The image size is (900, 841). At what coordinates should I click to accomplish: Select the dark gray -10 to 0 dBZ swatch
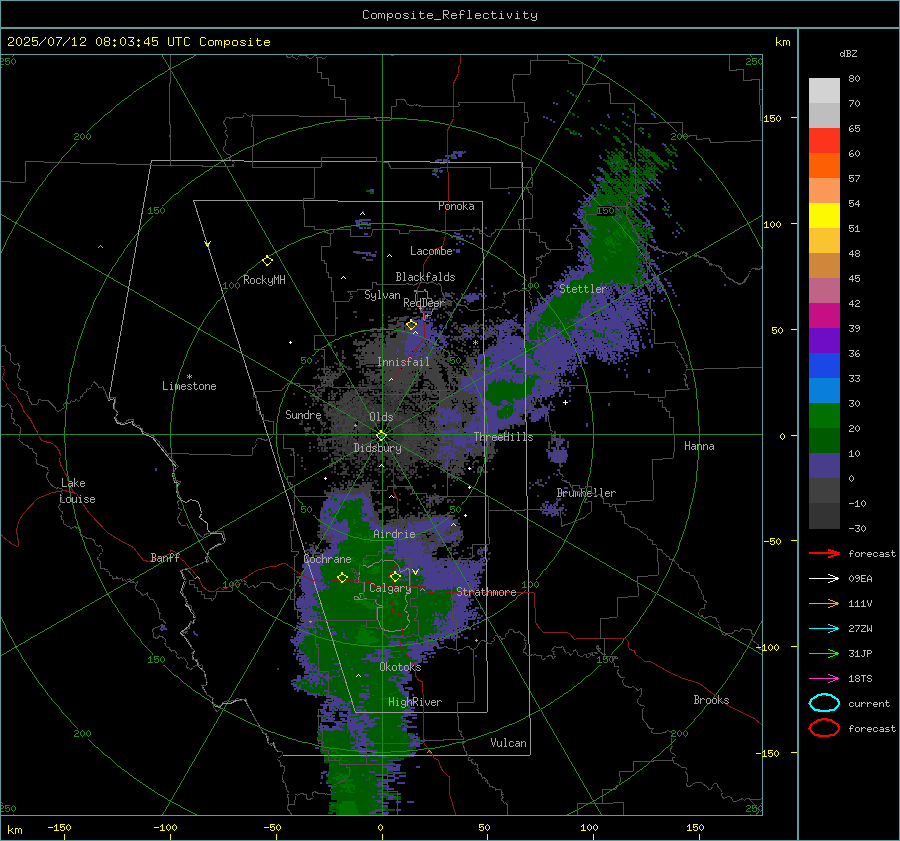[824, 491]
